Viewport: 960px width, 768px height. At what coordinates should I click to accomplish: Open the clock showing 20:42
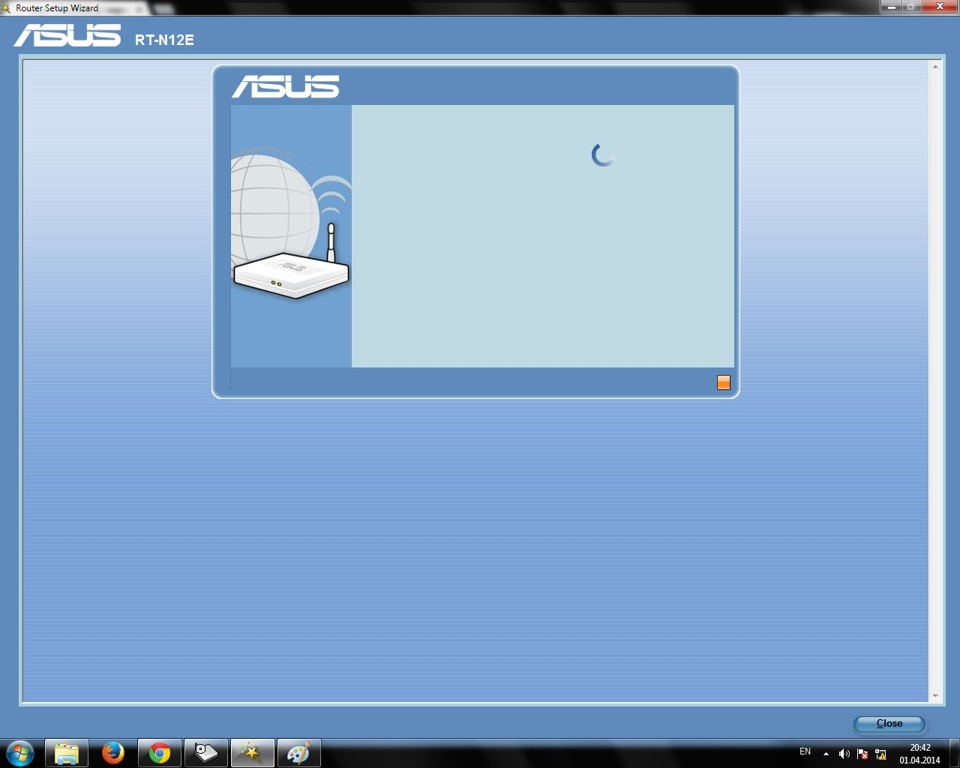(920, 754)
